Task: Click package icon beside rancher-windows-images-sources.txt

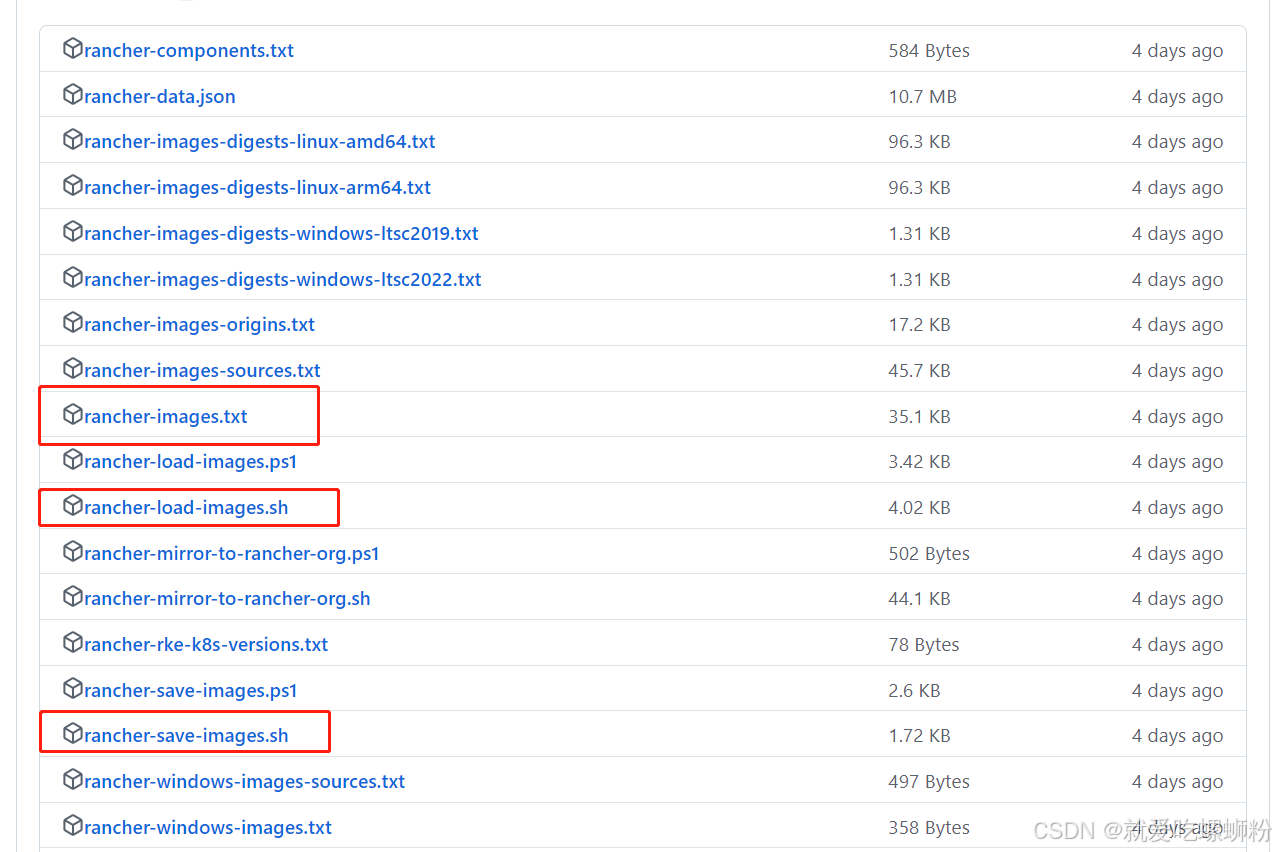Action: pos(72,780)
